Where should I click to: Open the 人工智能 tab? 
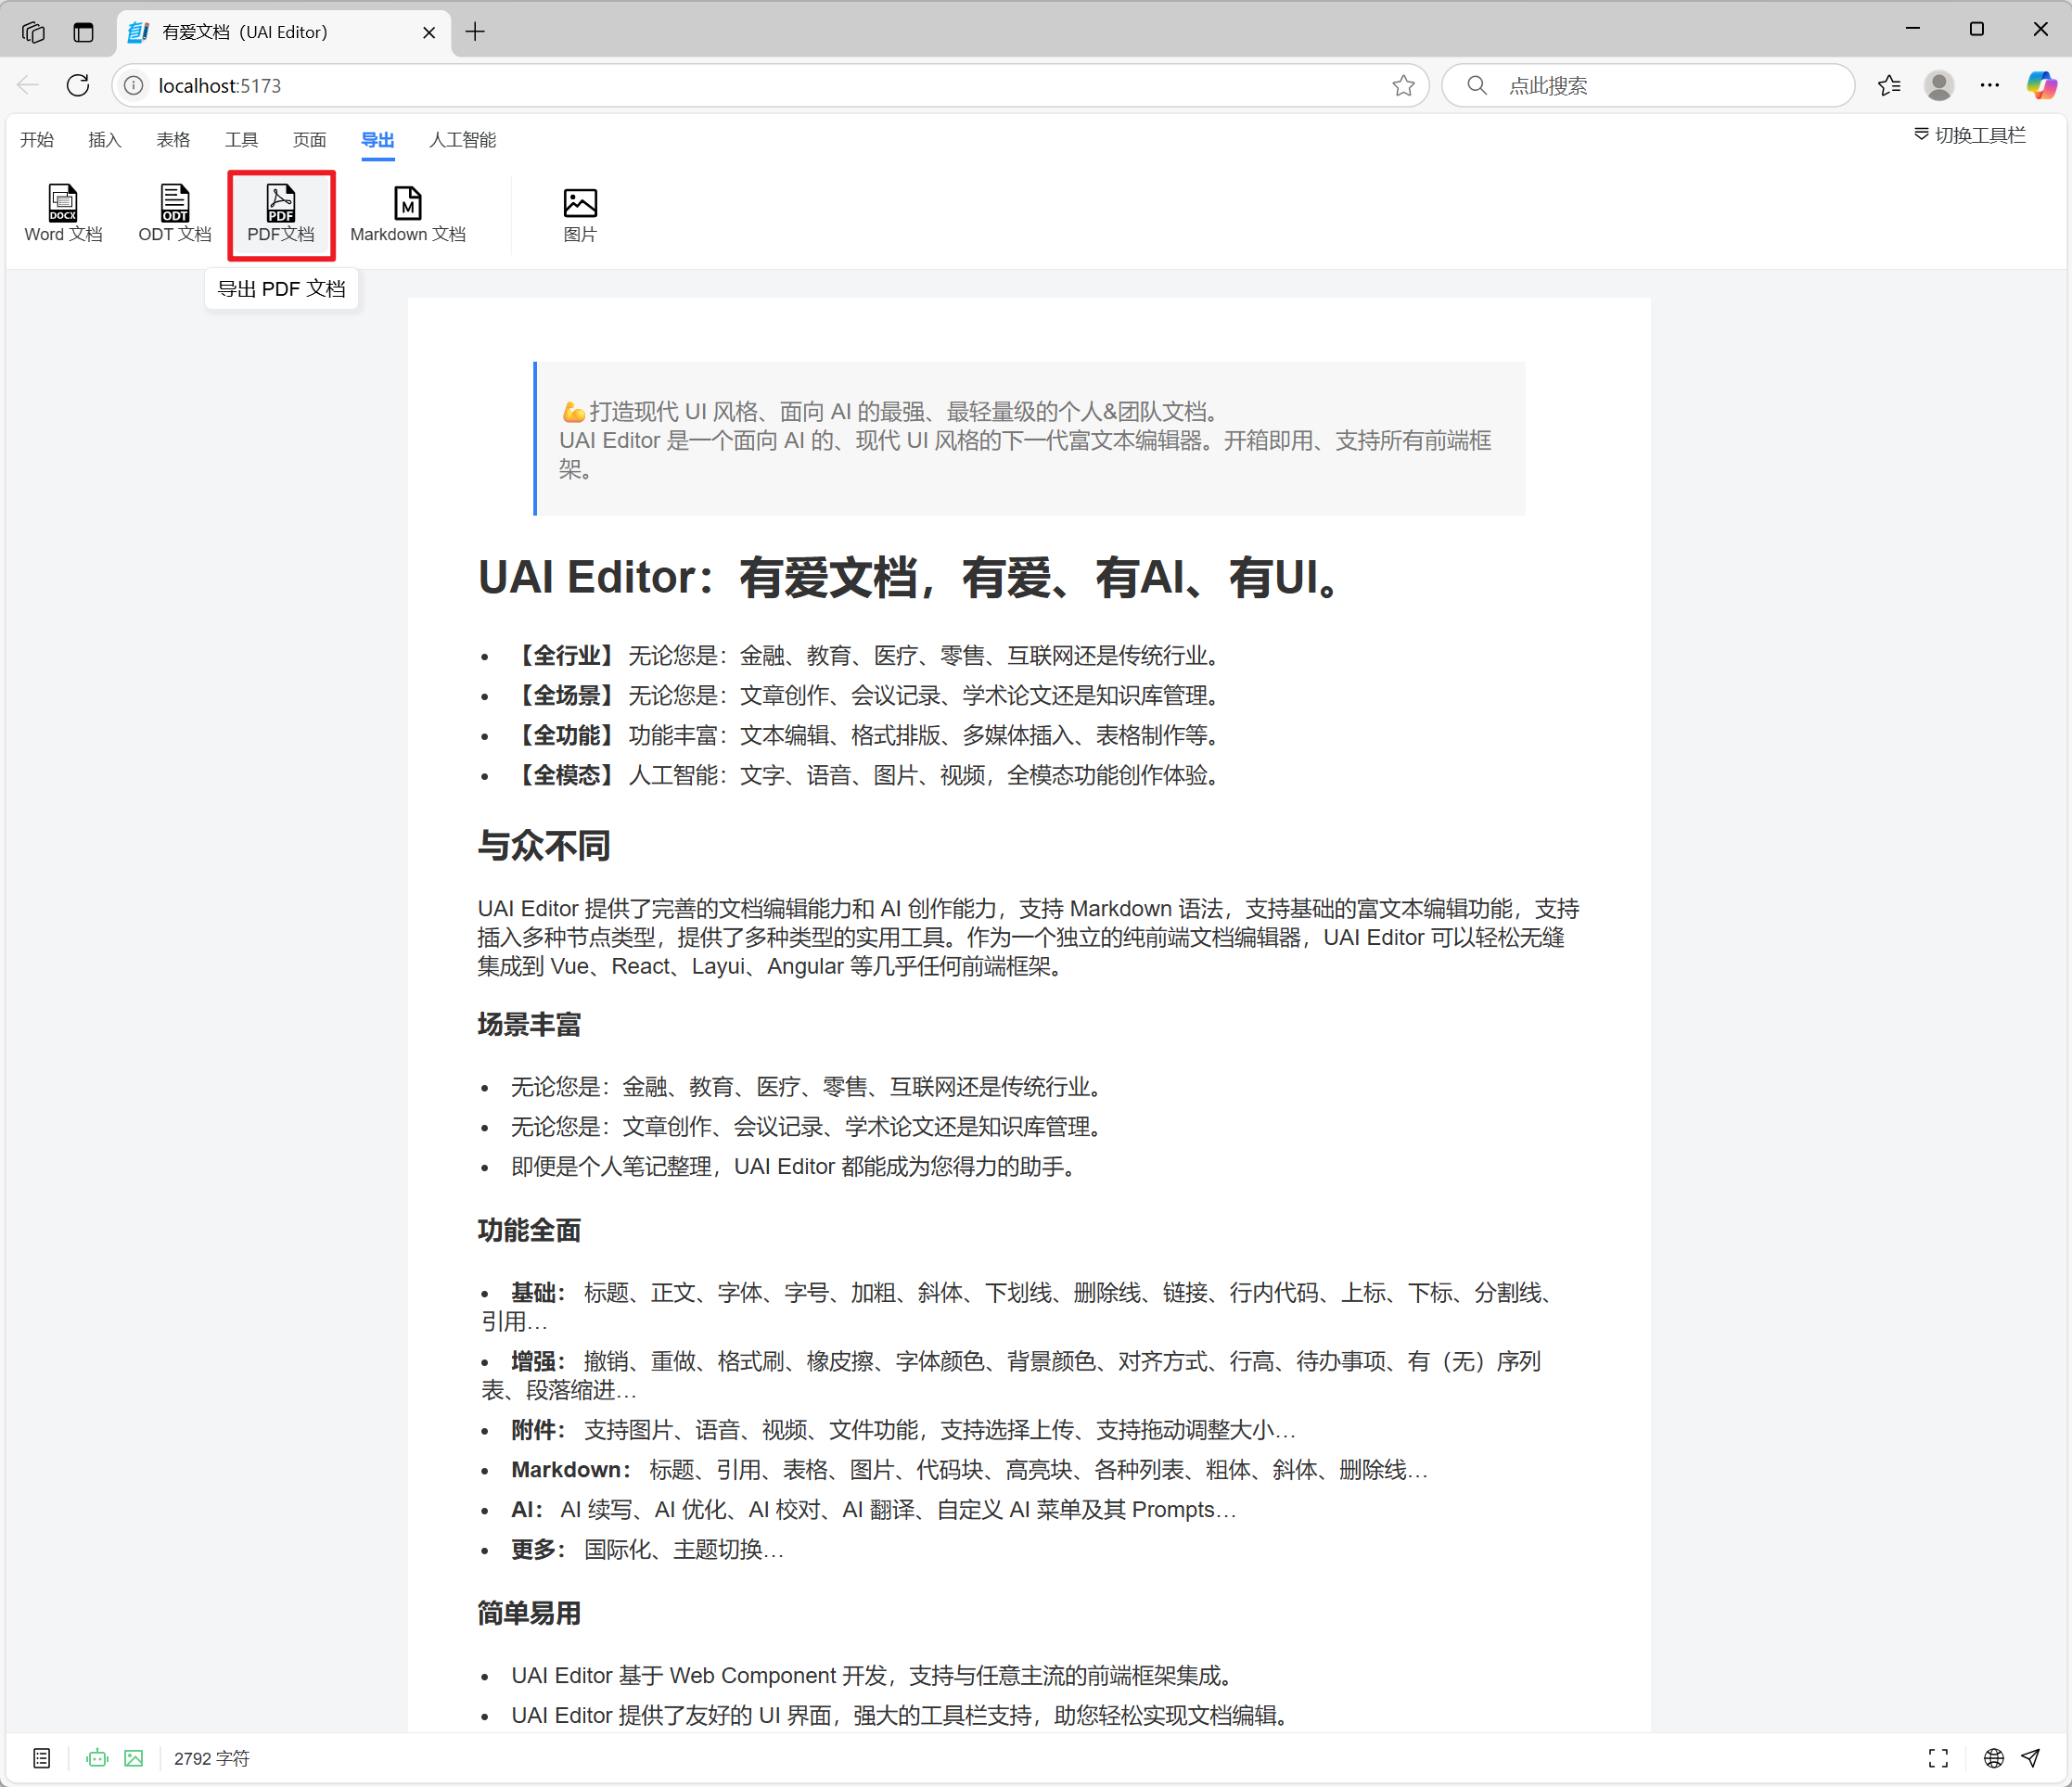[x=462, y=139]
